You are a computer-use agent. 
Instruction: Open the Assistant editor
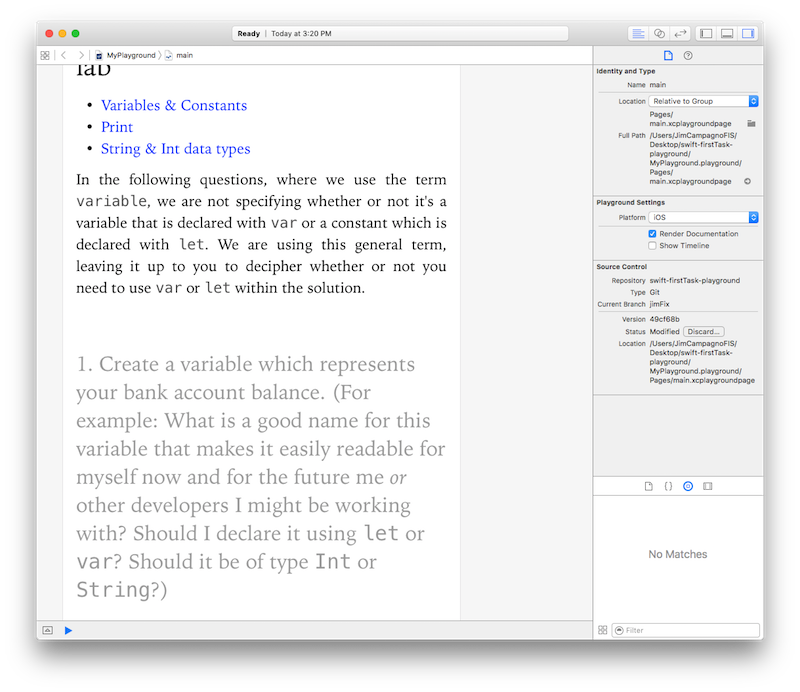coord(659,34)
